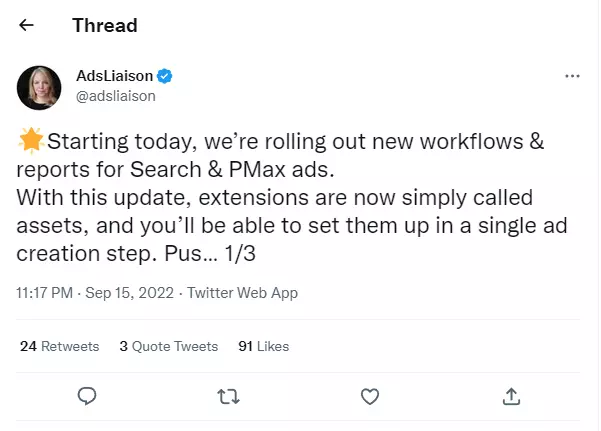Screen dimensions: 601x431
Task: Open the AdsLiaison display name
Action: pos(114,76)
